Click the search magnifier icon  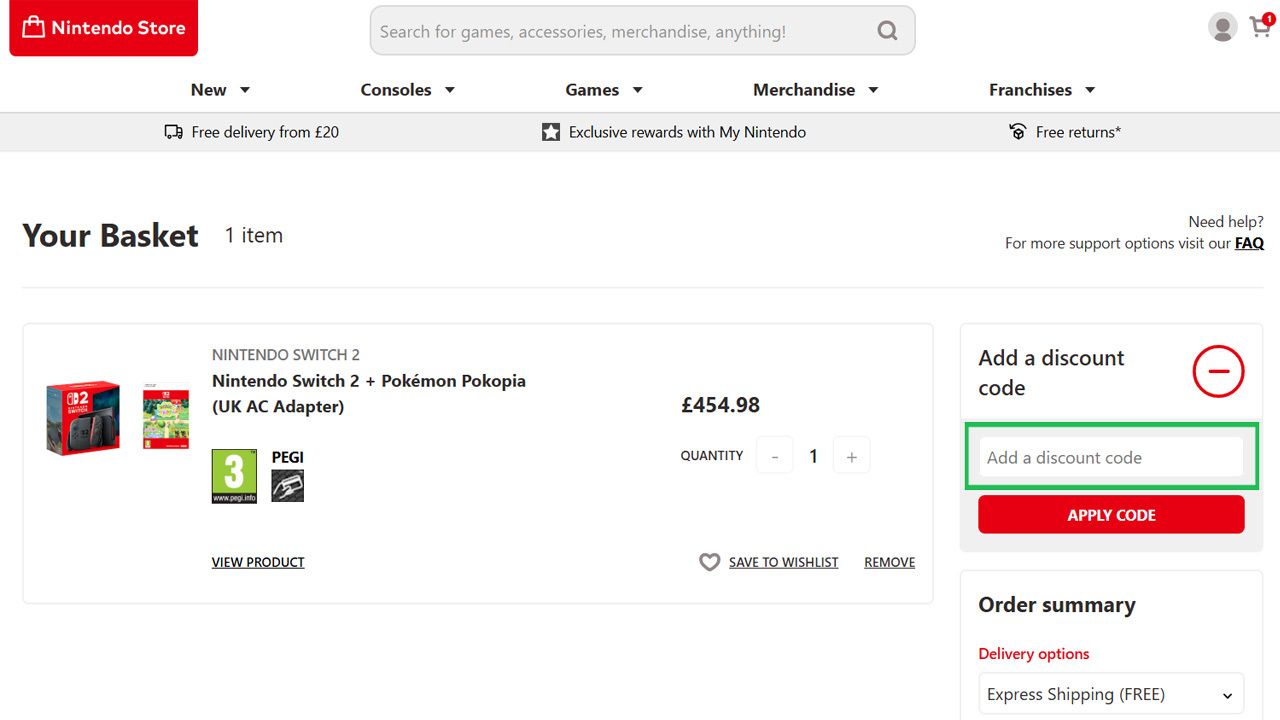(887, 31)
